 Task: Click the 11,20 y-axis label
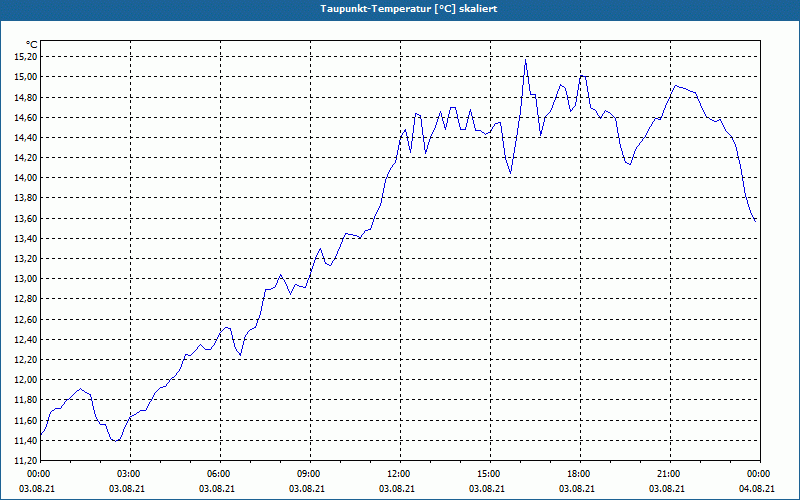click(24, 461)
